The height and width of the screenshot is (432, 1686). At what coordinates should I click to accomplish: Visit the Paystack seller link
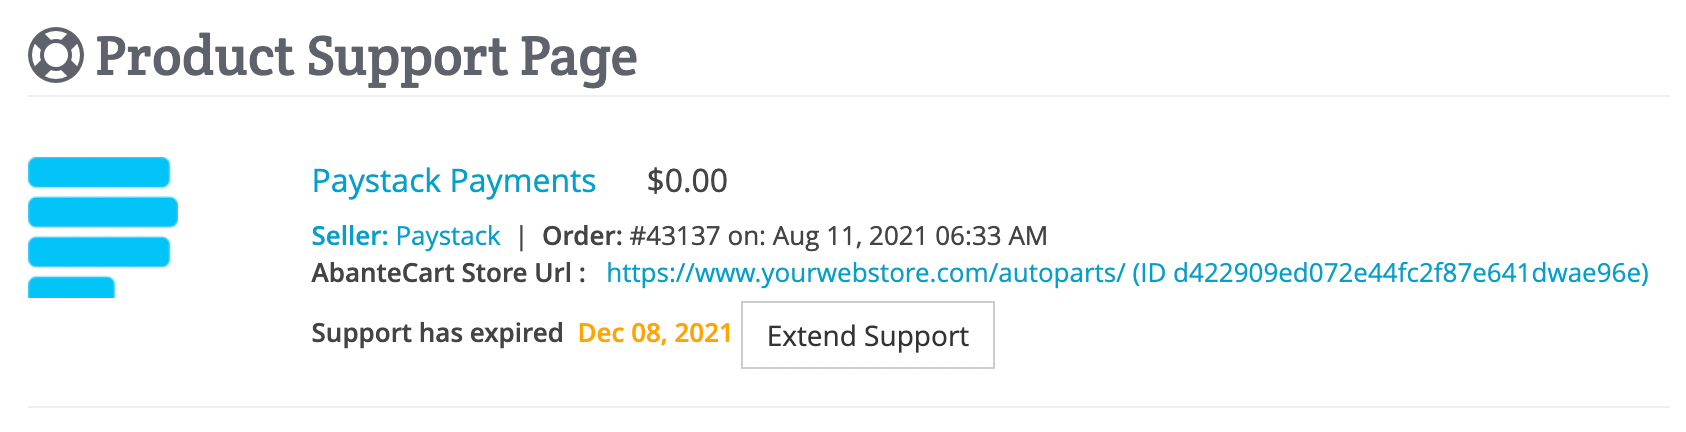[x=448, y=236]
